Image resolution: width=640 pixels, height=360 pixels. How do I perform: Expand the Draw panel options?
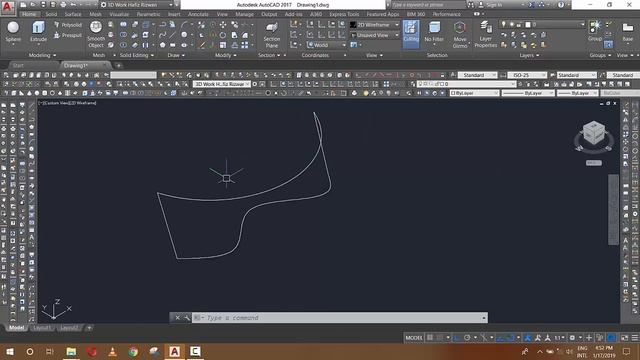176,55
